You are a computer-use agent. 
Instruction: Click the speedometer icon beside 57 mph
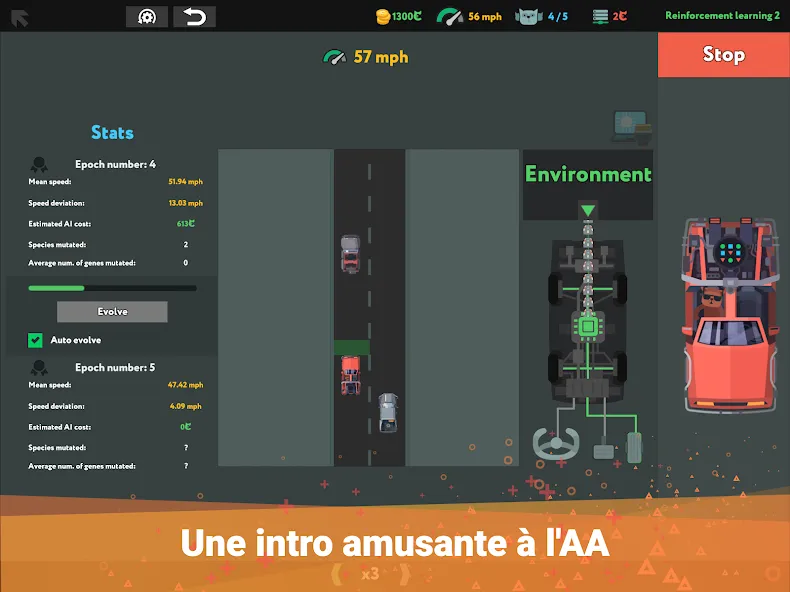[335, 57]
